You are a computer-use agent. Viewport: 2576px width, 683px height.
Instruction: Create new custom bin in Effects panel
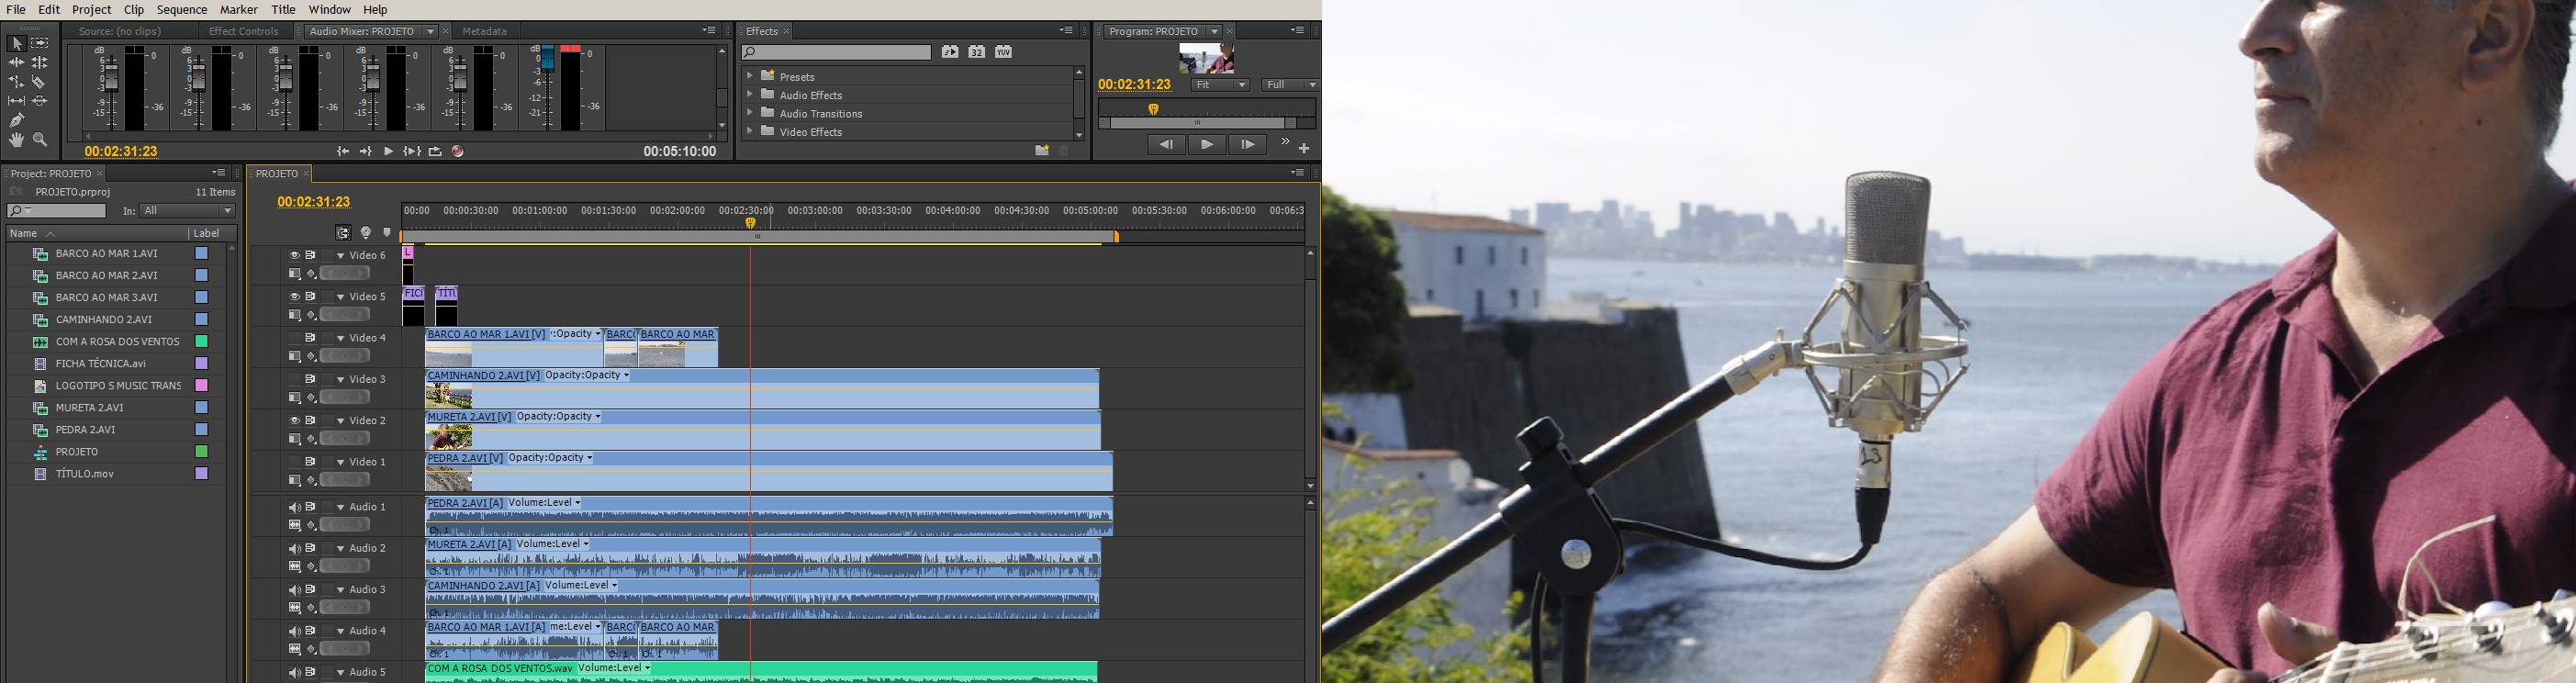1042,150
